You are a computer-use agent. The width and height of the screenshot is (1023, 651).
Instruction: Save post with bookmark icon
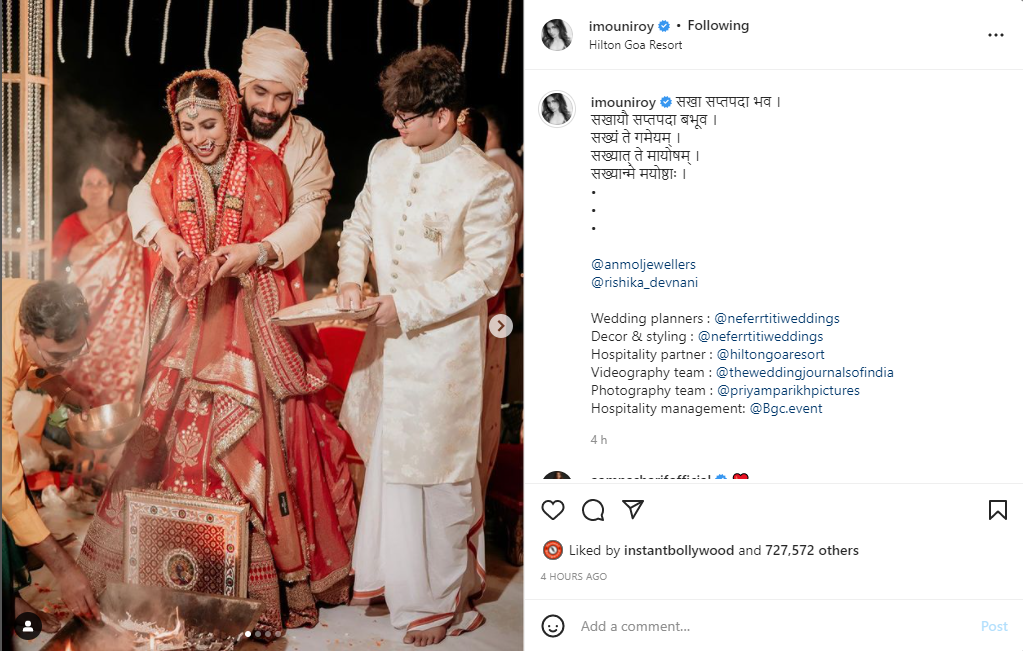[998, 510]
